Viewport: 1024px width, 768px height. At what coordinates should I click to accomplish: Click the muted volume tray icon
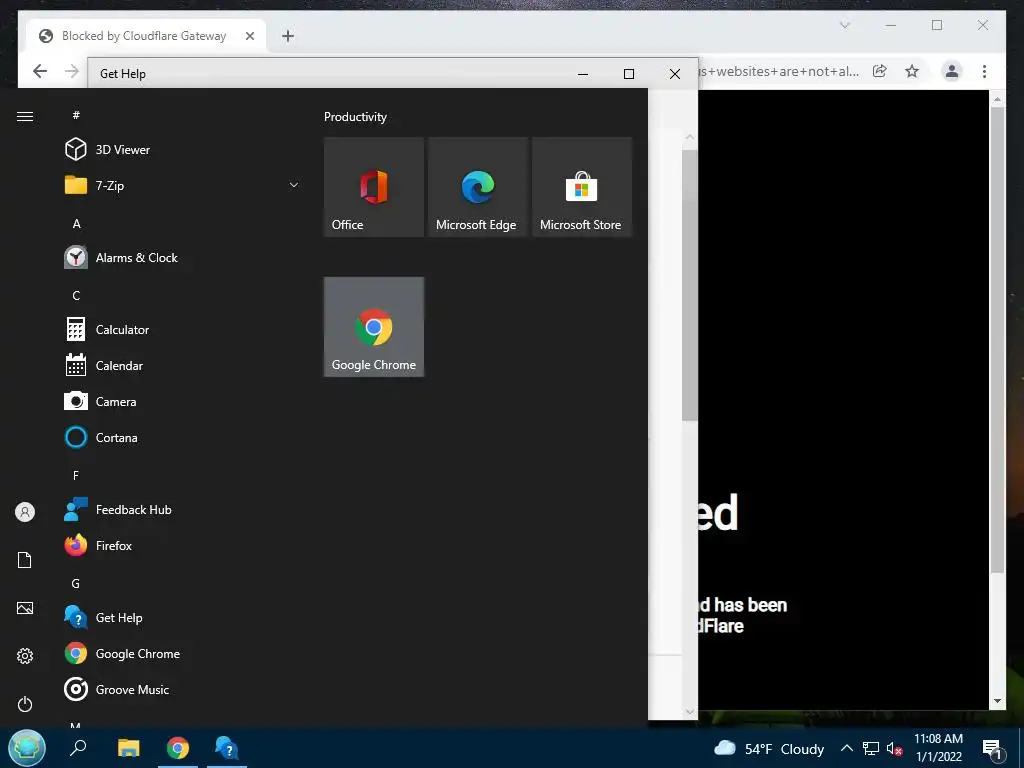894,749
